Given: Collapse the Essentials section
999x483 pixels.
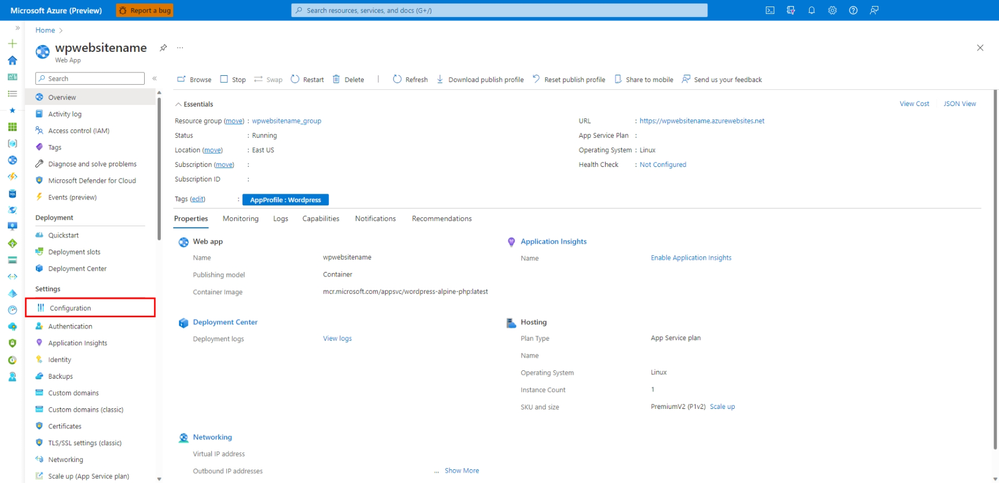Looking at the screenshot, I should pyautogui.click(x=194, y=104).
